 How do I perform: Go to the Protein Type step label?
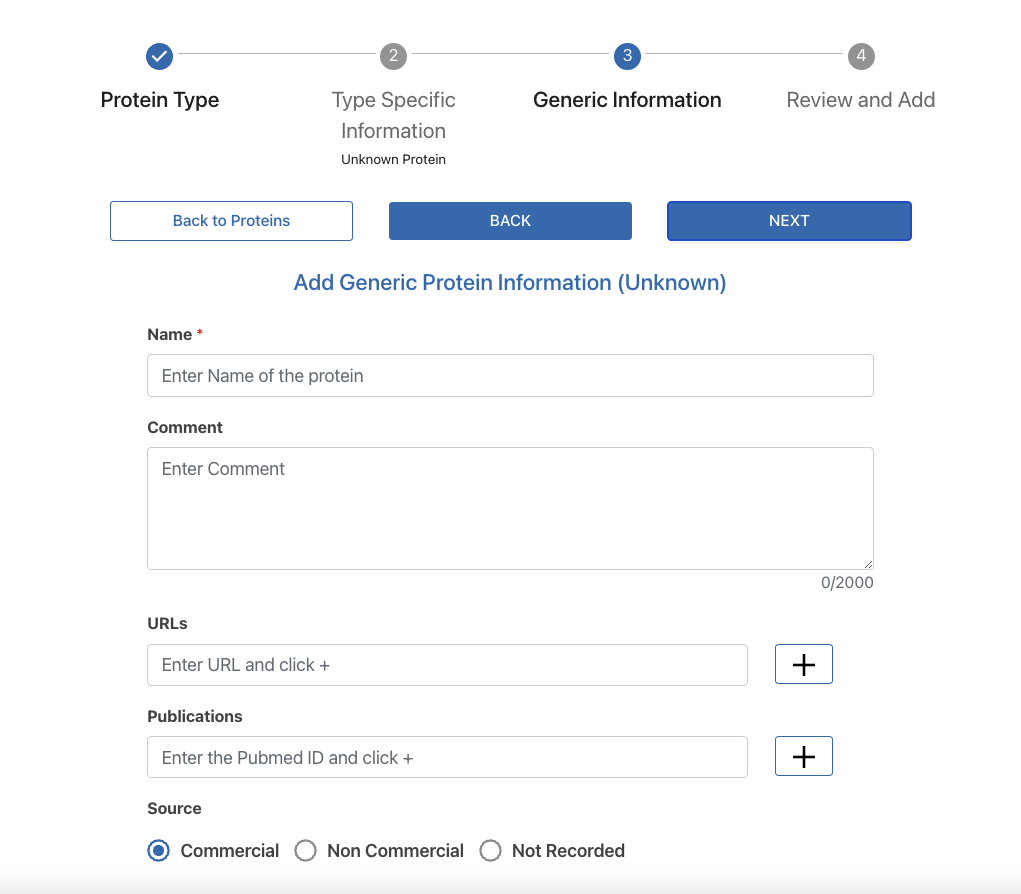point(160,100)
